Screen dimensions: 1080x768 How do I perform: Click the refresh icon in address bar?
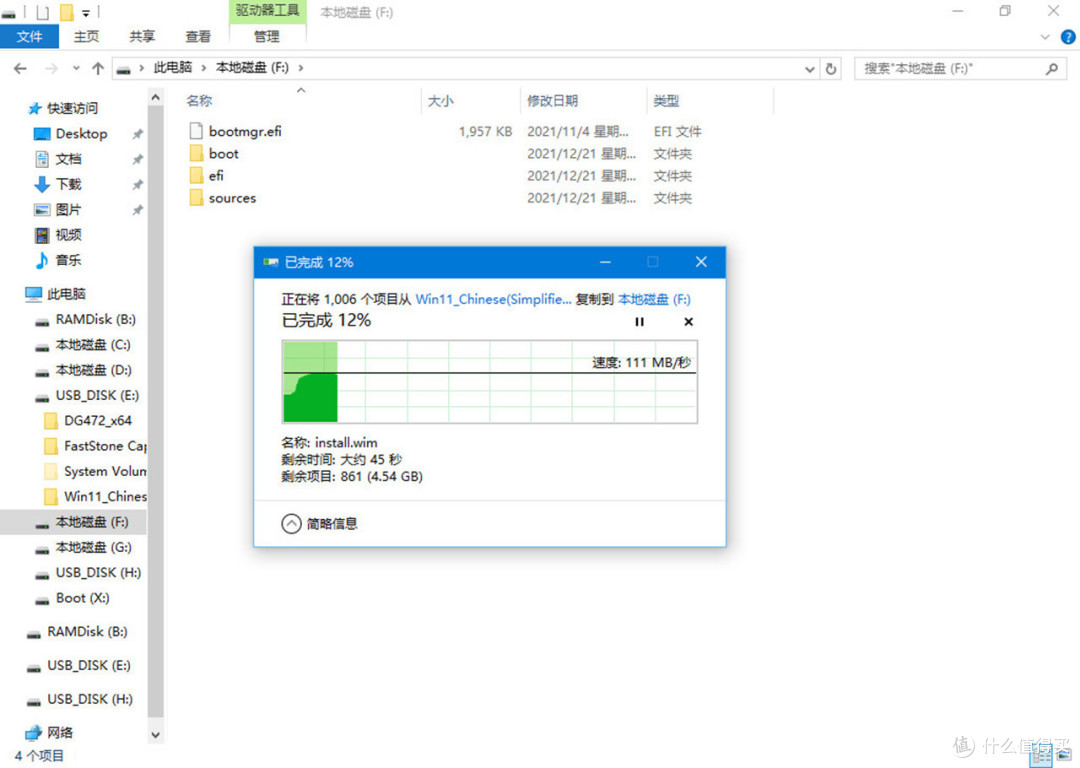[832, 68]
